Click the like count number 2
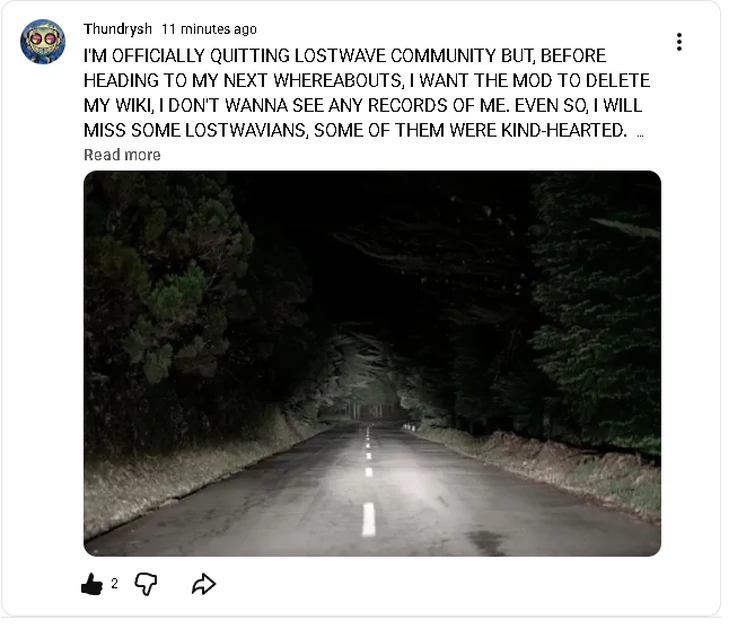 (114, 584)
